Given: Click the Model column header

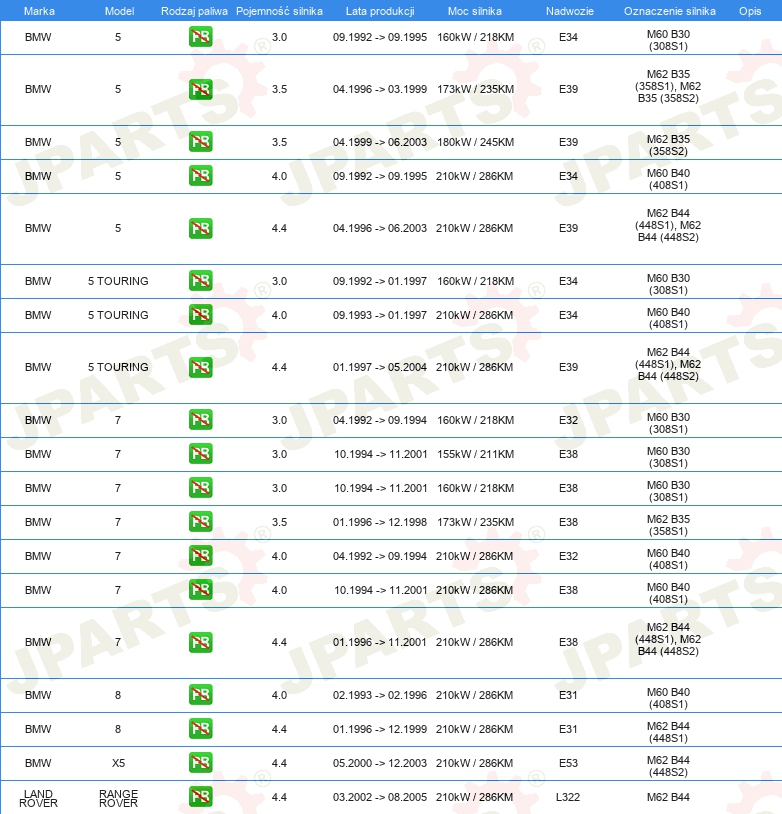Looking at the screenshot, I should click(x=119, y=11).
